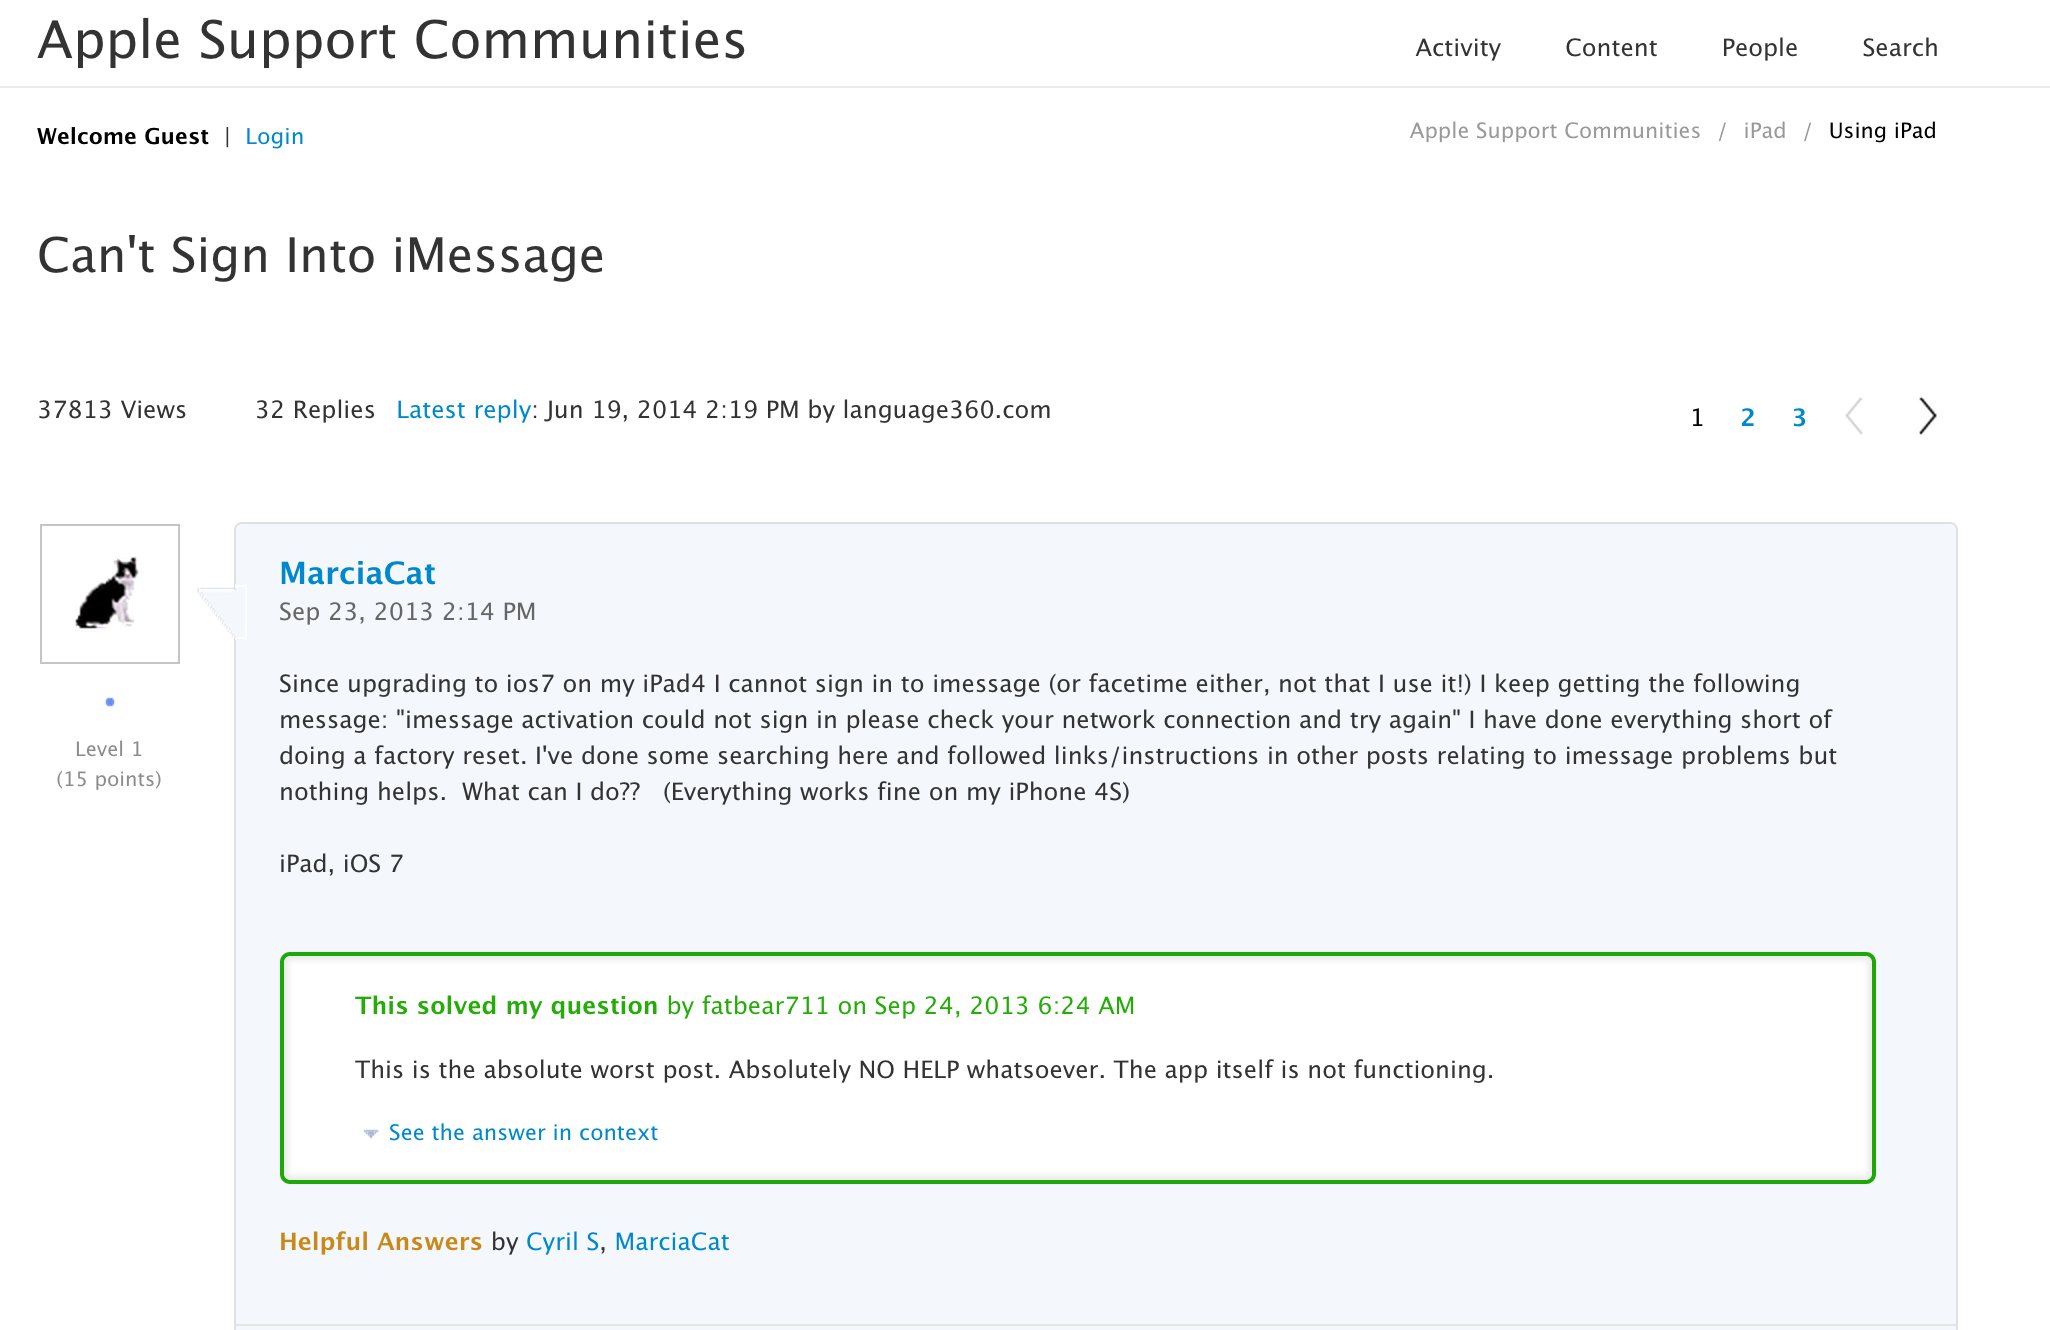
Task: Go to page 3 of replies
Action: 1798,417
